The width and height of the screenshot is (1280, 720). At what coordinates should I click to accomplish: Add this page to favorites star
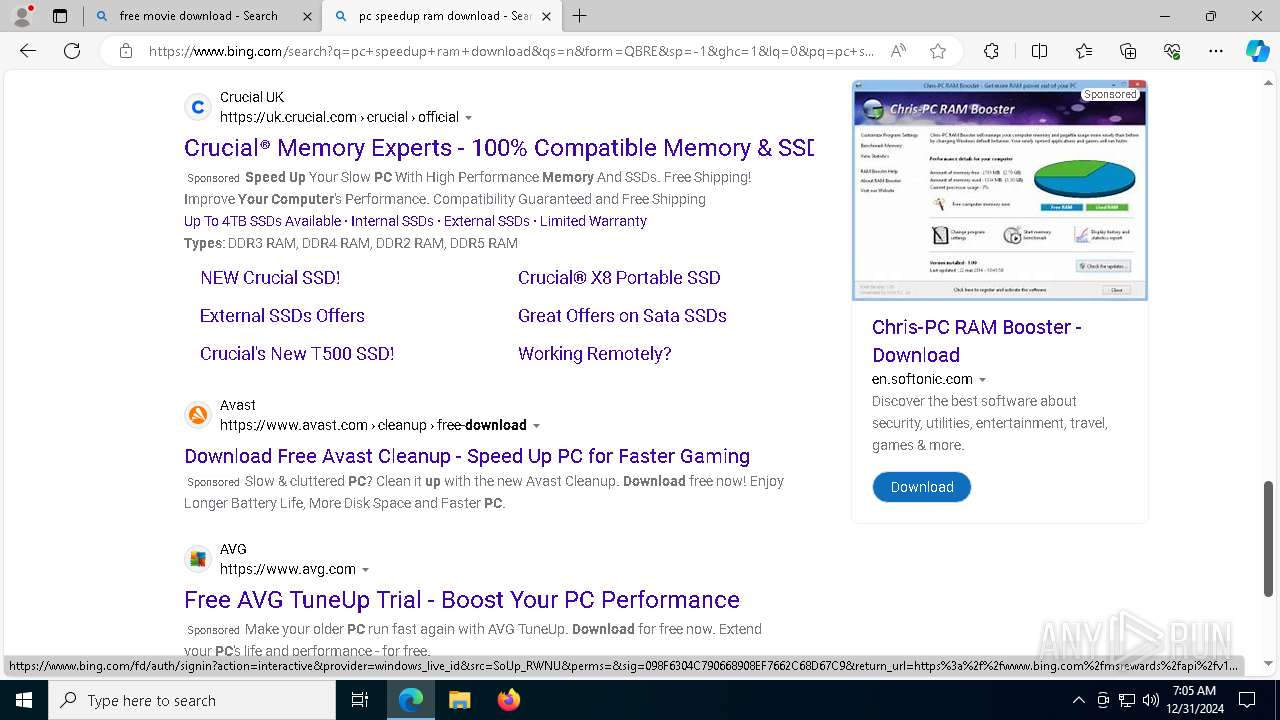click(937, 51)
